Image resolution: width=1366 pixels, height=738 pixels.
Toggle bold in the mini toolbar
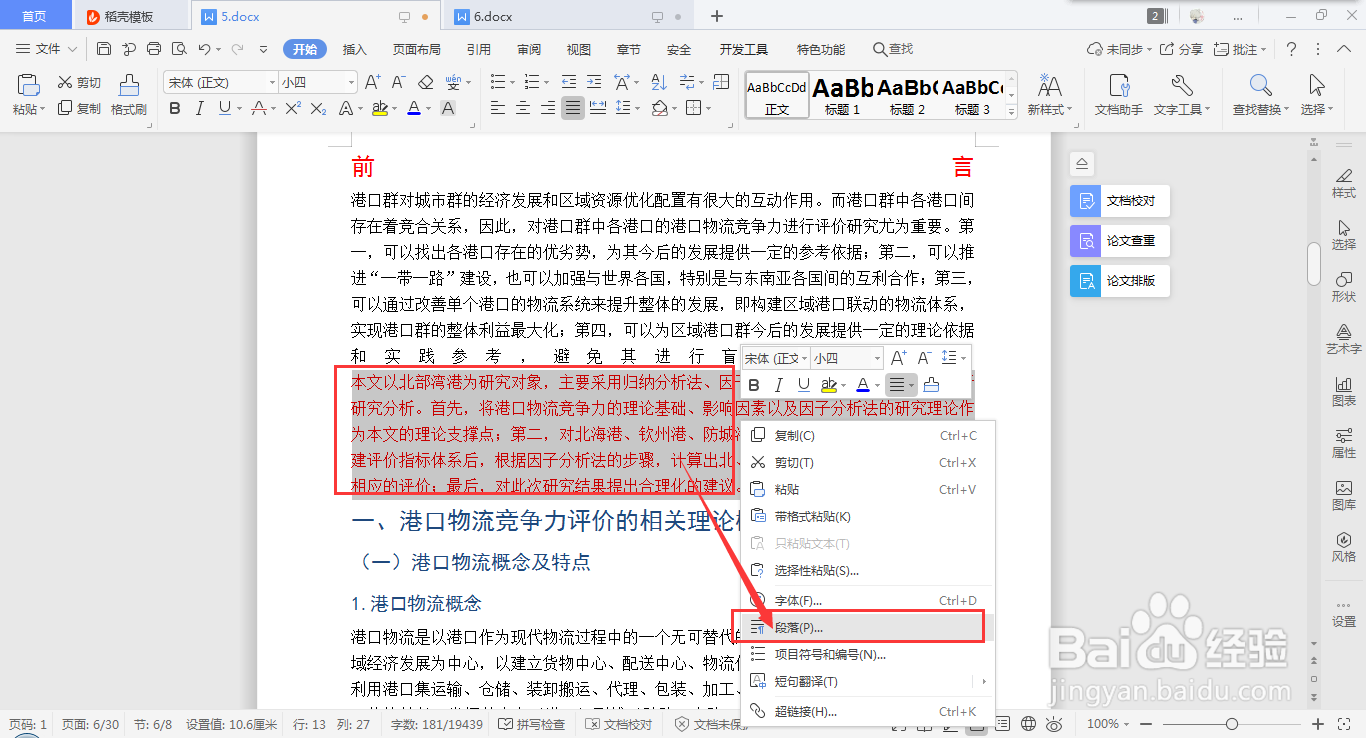point(753,384)
